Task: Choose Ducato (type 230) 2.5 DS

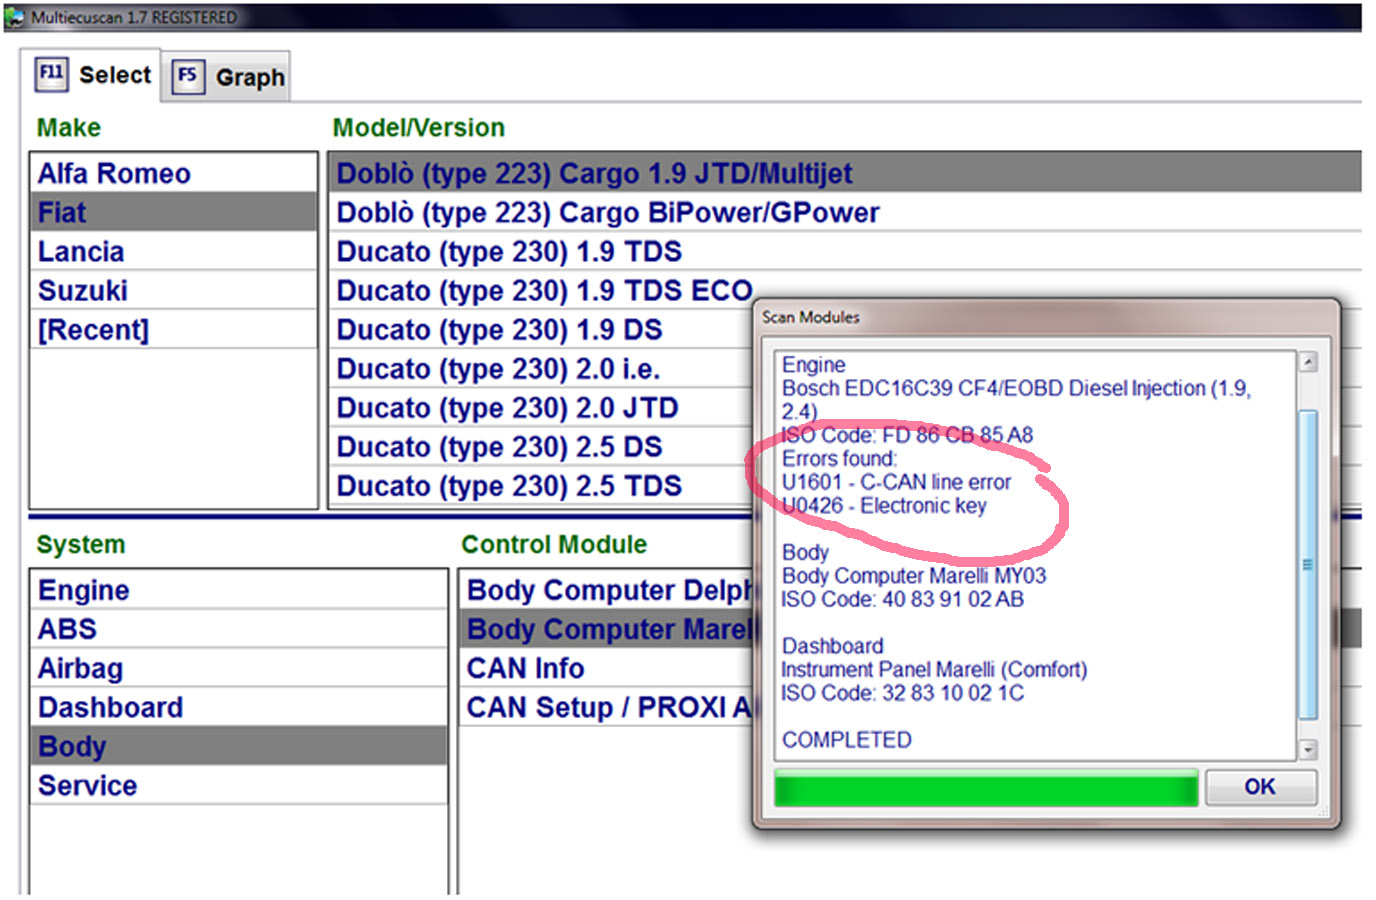Action: [x=541, y=446]
